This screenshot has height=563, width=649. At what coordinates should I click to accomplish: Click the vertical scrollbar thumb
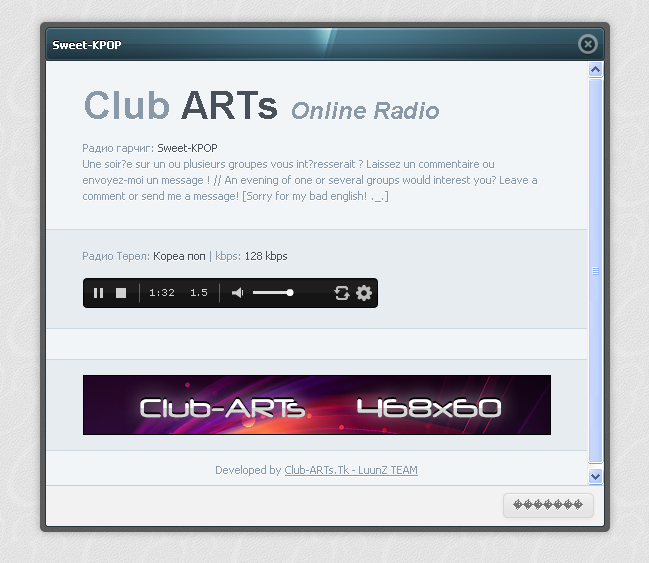tap(595, 271)
